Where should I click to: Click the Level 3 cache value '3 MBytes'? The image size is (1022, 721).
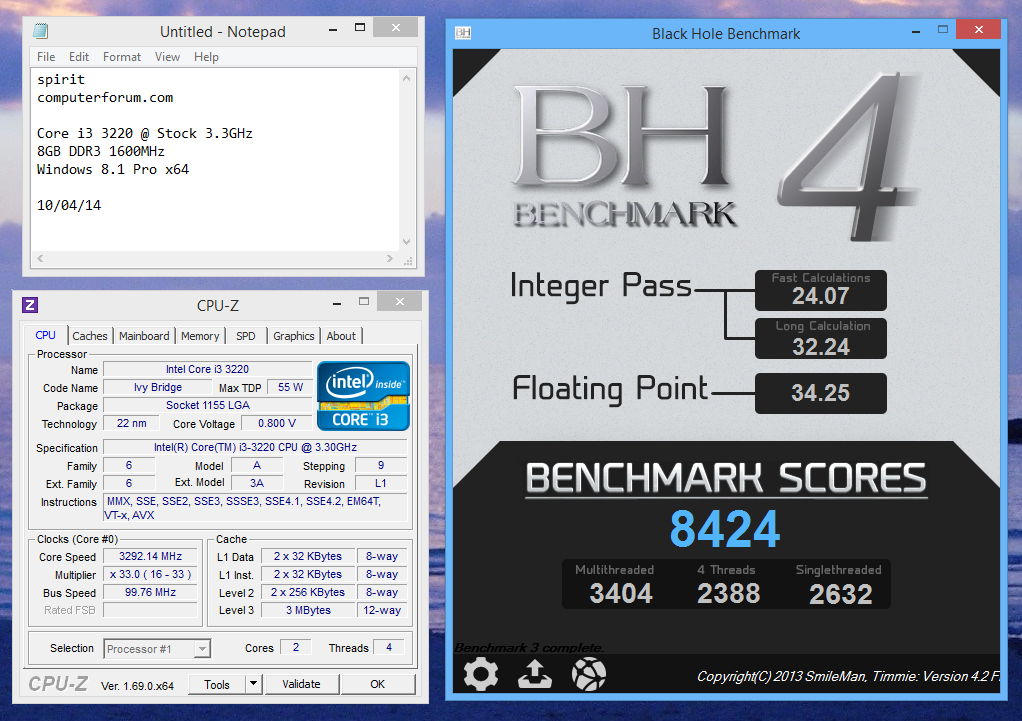(x=308, y=610)
